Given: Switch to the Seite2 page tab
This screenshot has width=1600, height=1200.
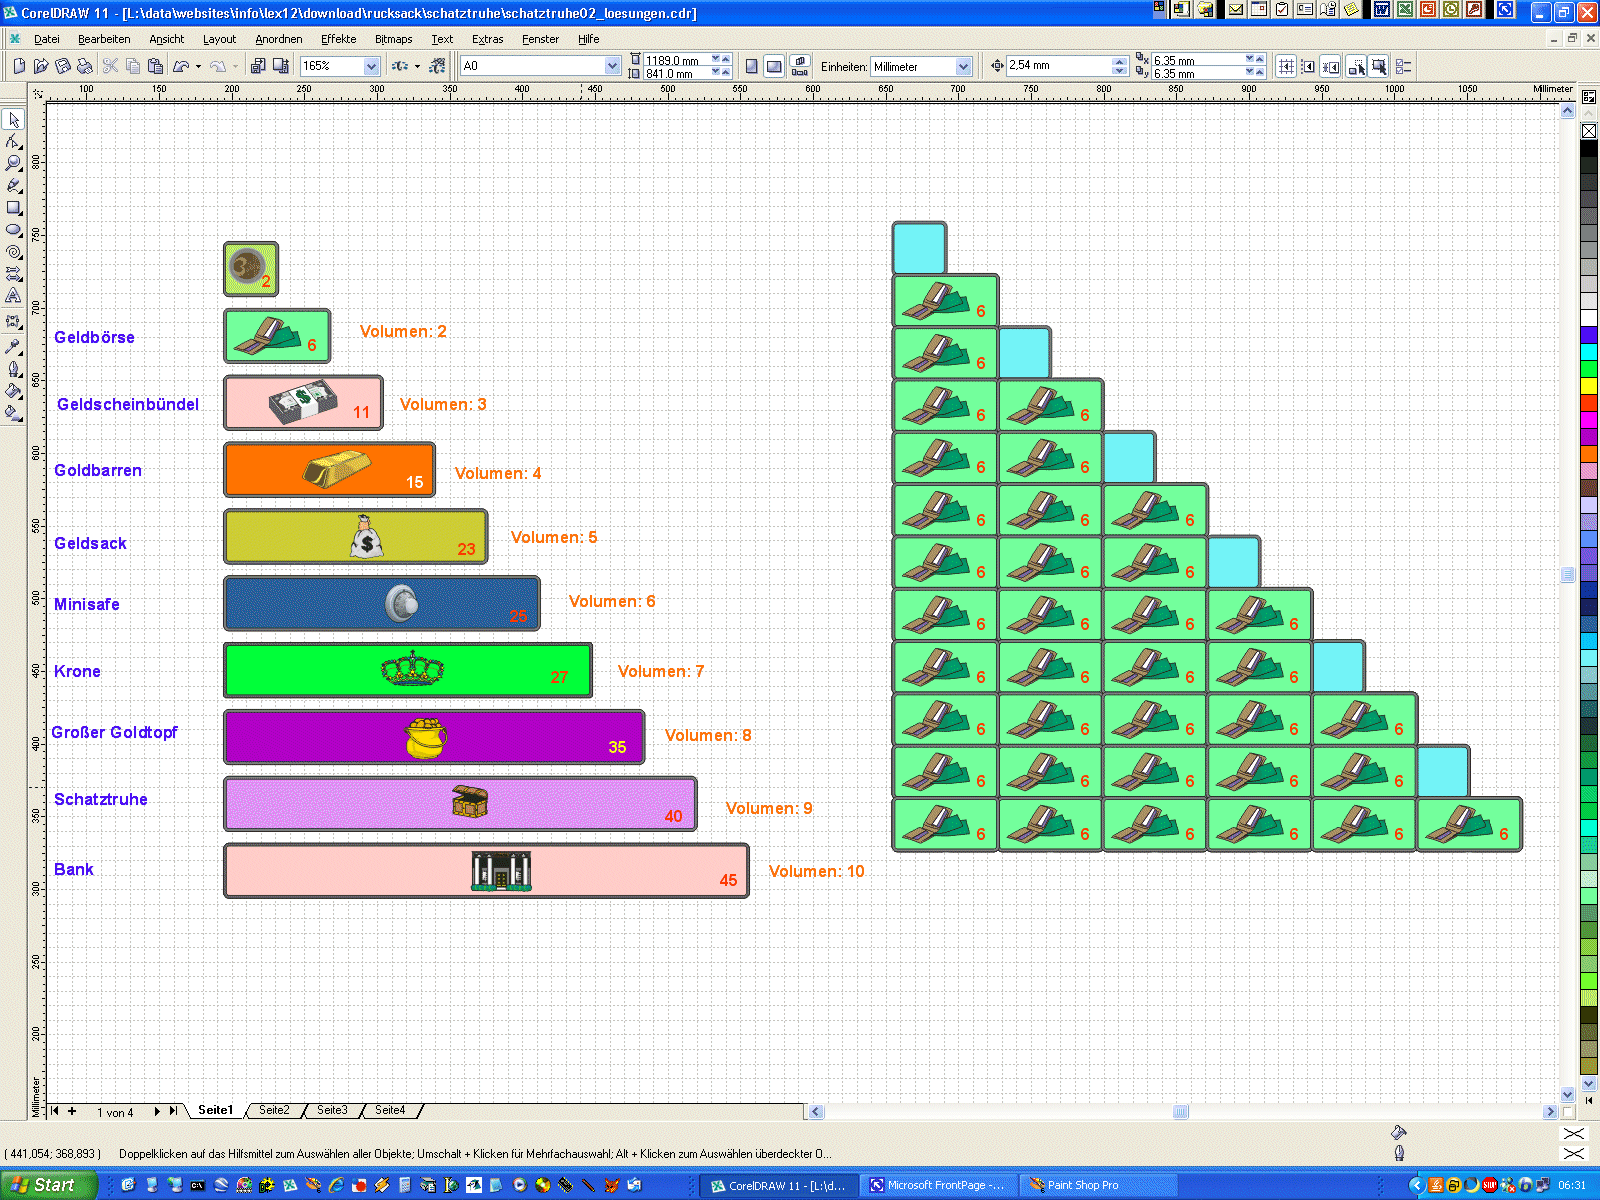Looking at the screenshot, I should click(274, 1110).
